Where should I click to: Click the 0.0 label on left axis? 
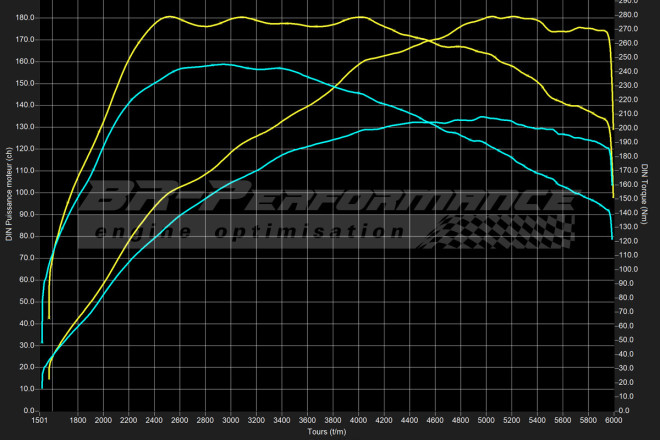pos(30,410)
